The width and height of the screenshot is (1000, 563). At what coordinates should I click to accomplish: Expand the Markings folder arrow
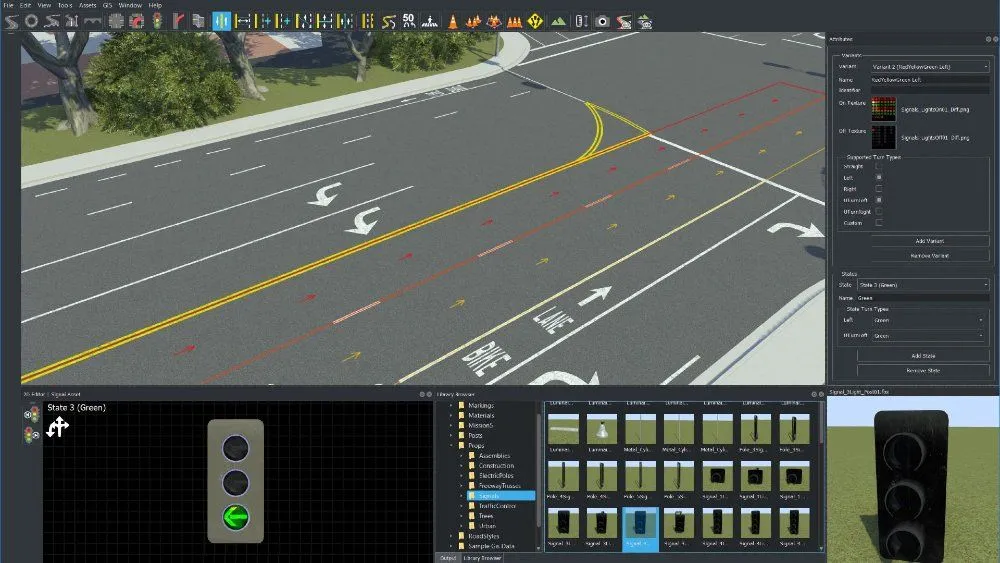[x=451, y=406]
